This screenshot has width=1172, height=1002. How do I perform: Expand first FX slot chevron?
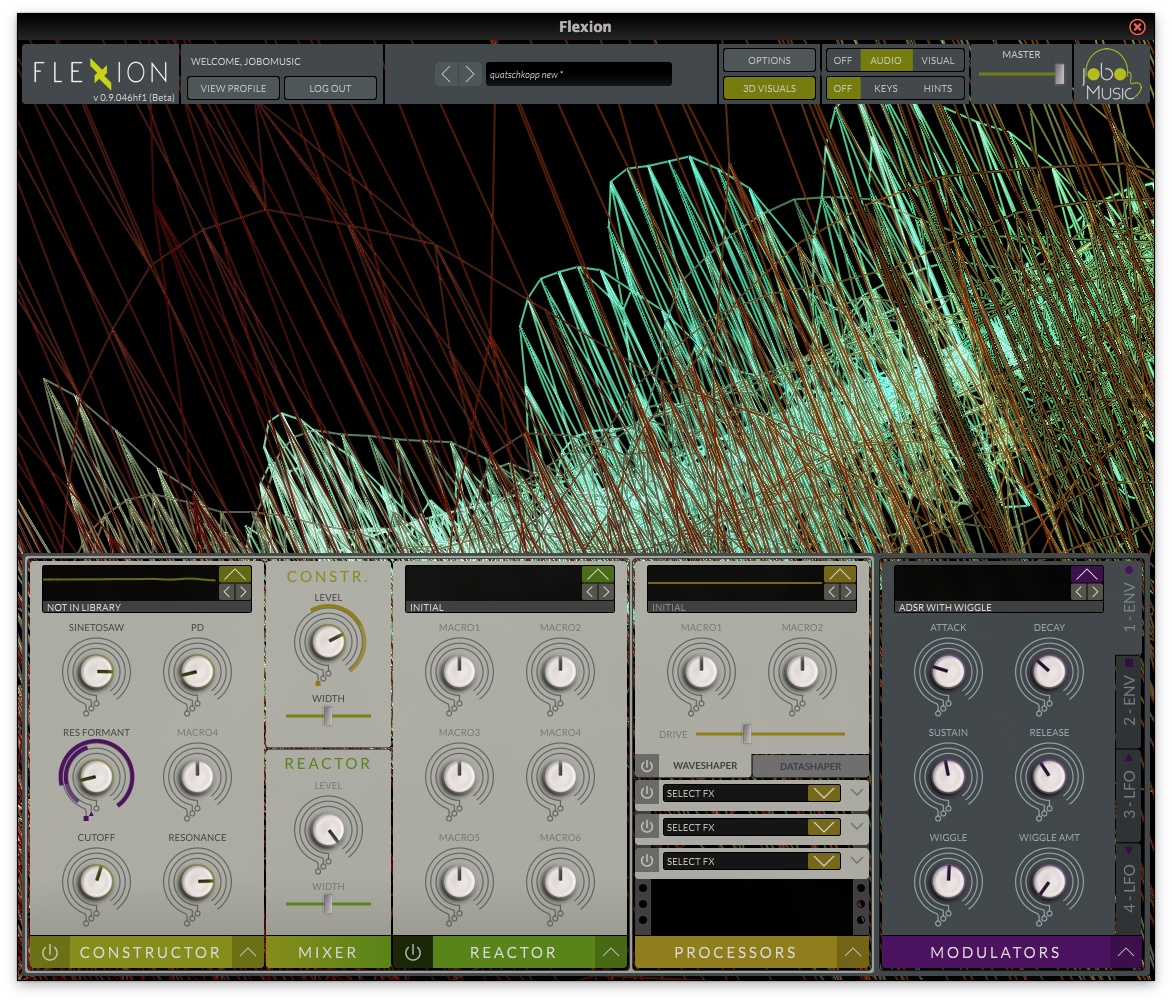[857, 792]
